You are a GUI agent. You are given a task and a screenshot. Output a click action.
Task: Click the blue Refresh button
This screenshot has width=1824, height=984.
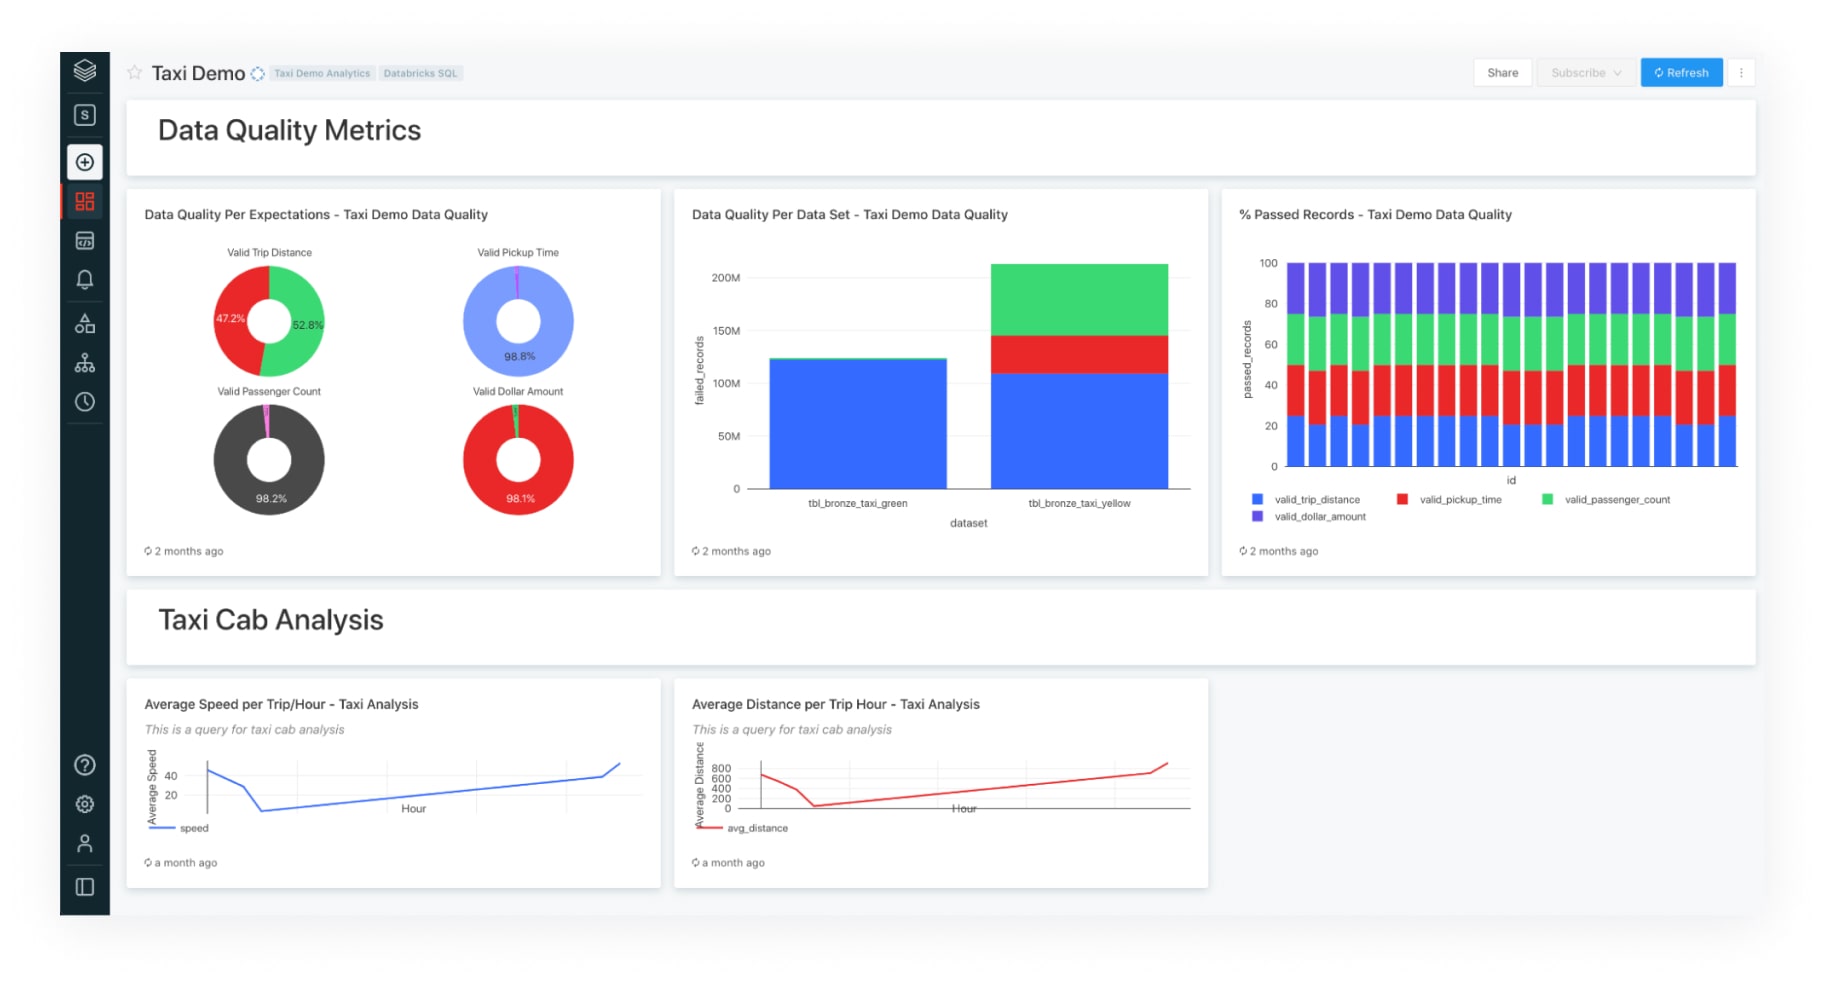(1681, 72)
